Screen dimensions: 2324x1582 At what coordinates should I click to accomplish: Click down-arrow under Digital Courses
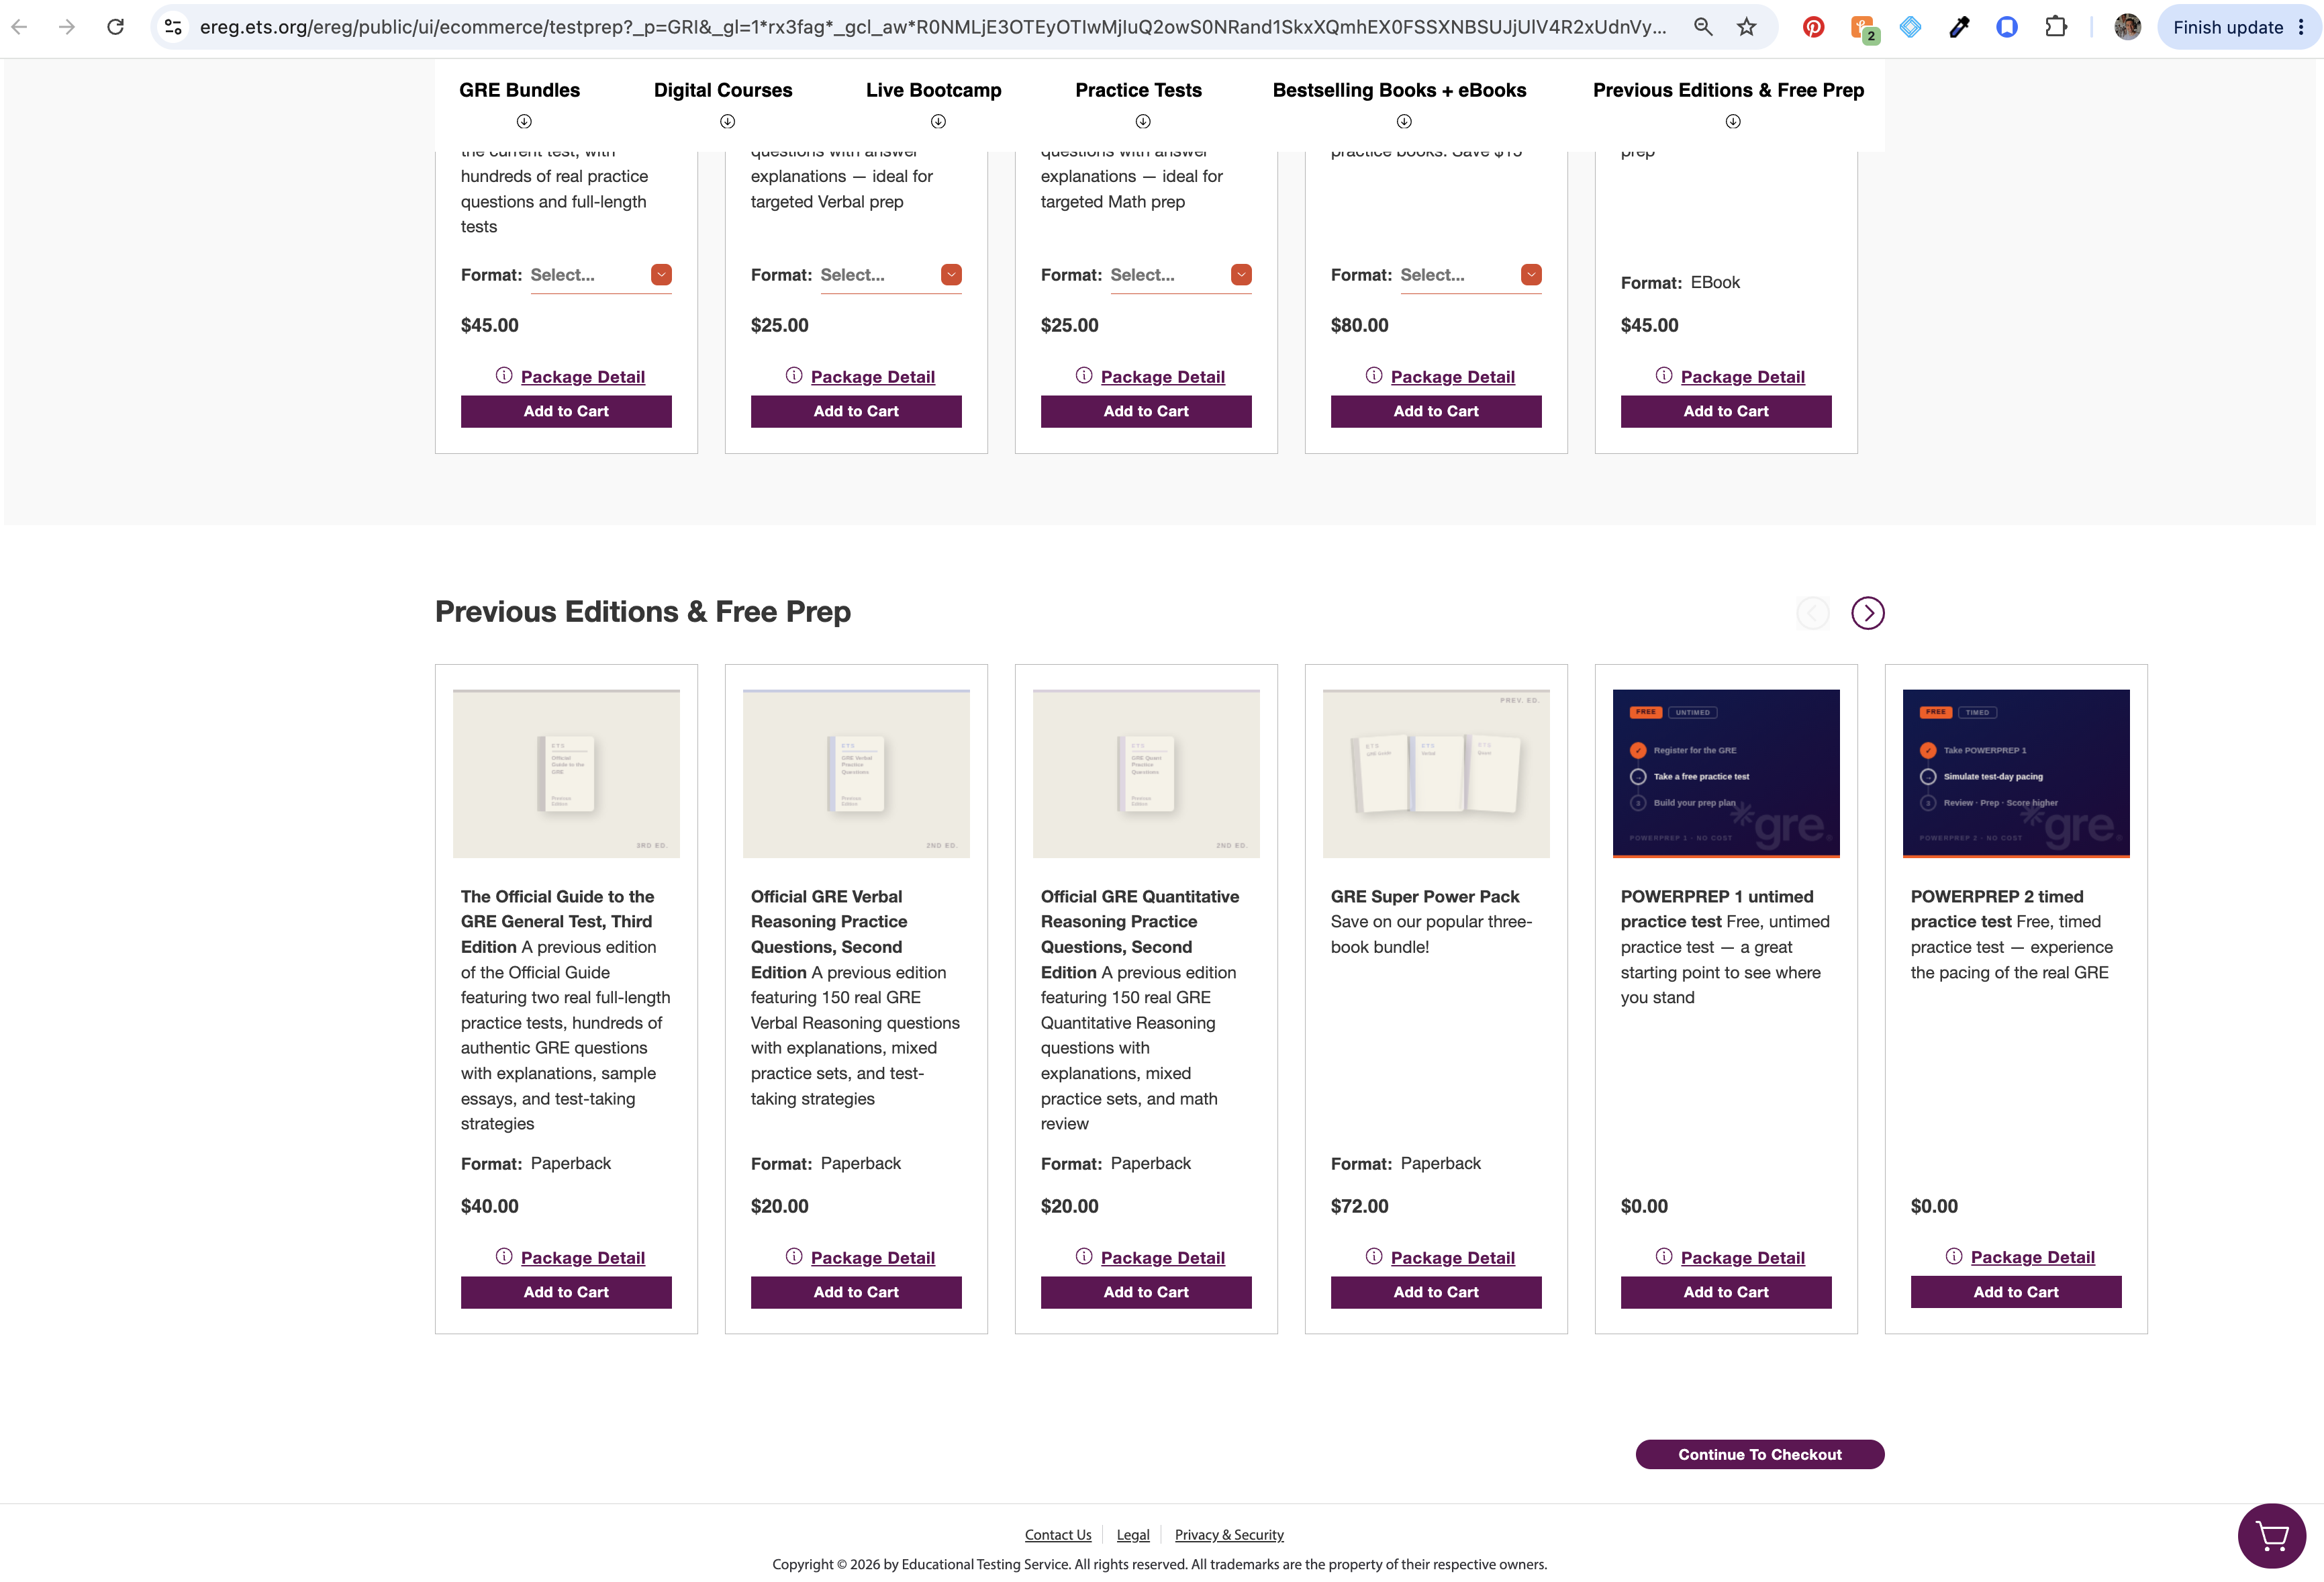(x=728, y=121)
